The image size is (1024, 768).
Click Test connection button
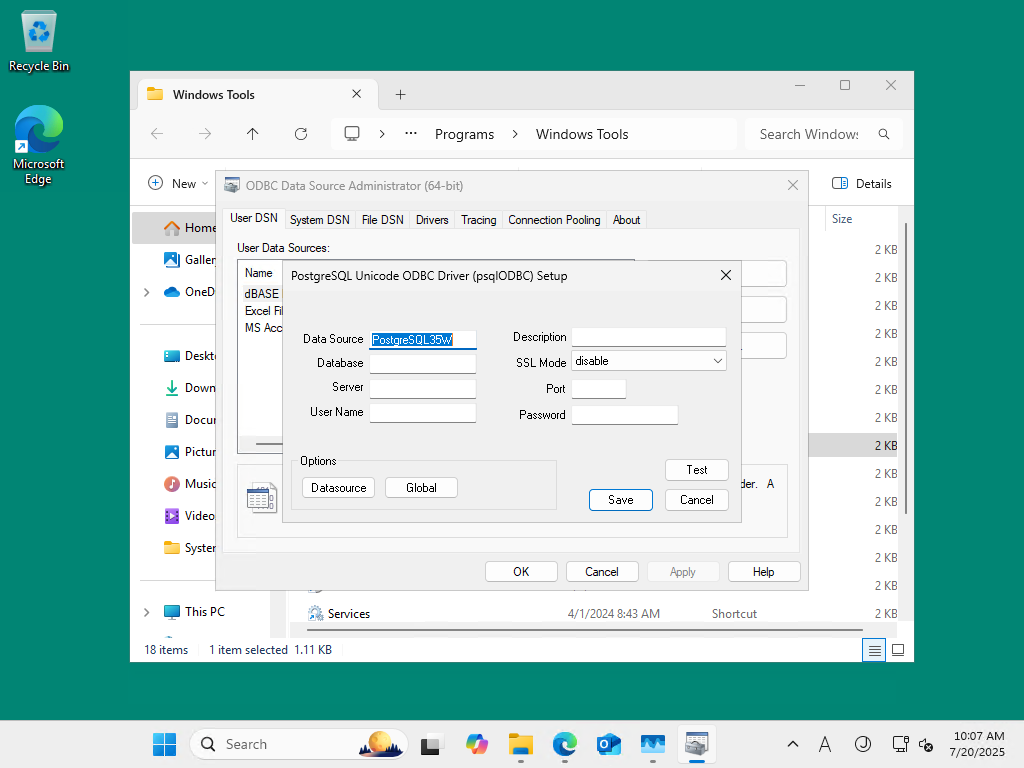point(697,470)
